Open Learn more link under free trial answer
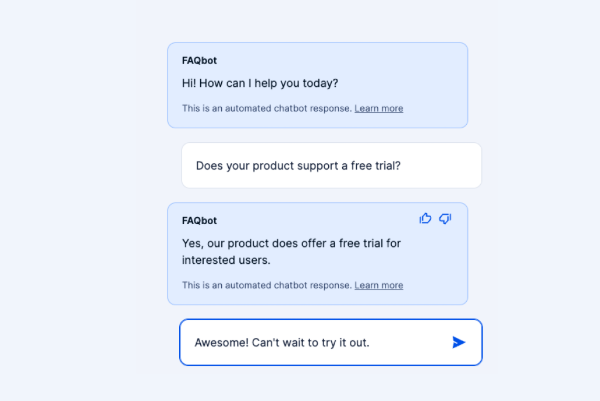 (378, 285)
